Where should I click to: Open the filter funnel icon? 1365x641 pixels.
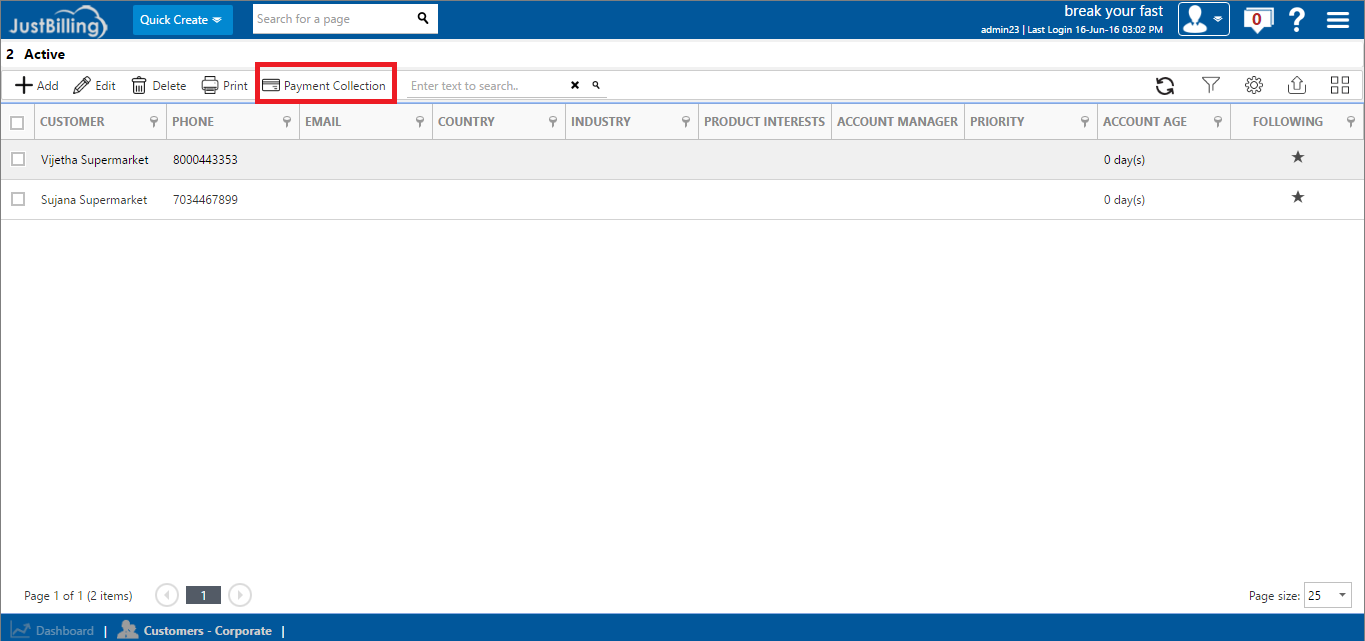pos(1211,85)
